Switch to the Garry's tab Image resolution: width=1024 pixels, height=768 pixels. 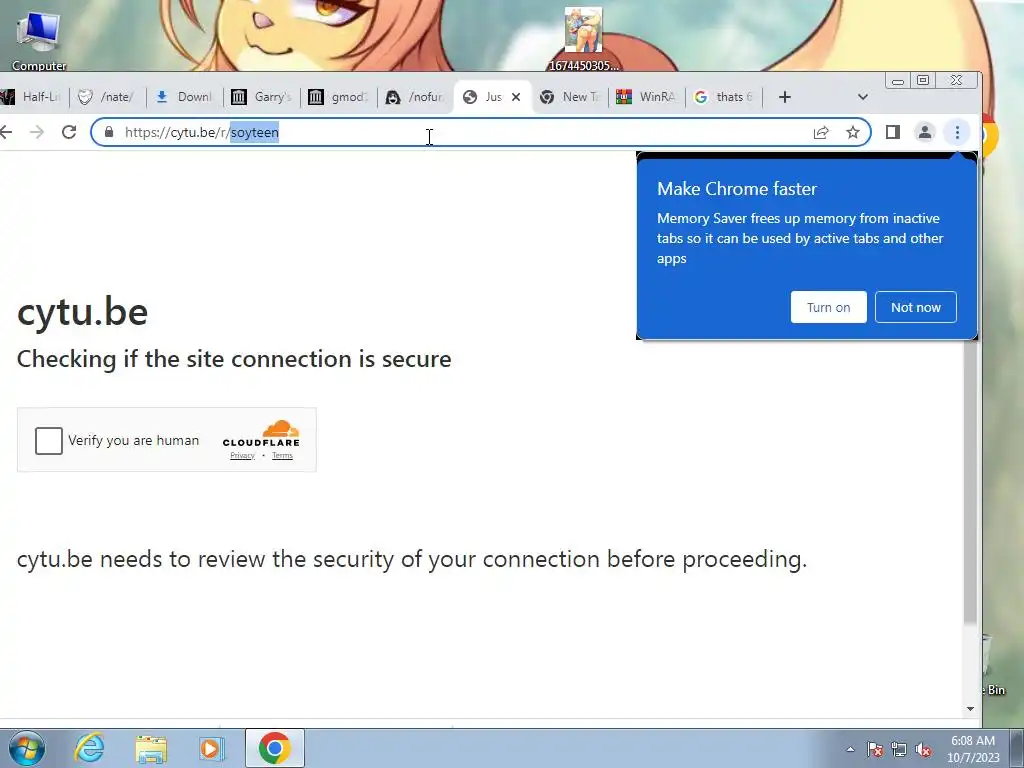pos(262,97)
